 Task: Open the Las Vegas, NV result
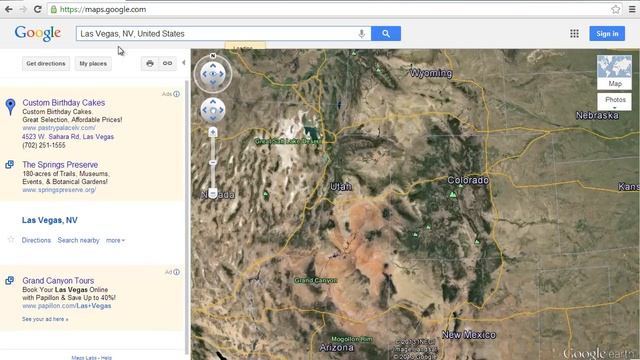tap(50, 220)
